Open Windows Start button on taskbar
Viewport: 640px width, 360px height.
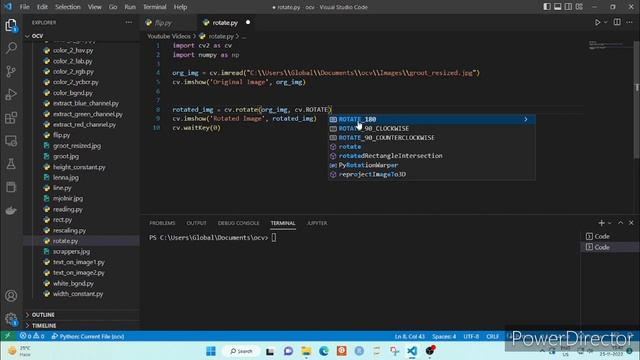point(211,351)
